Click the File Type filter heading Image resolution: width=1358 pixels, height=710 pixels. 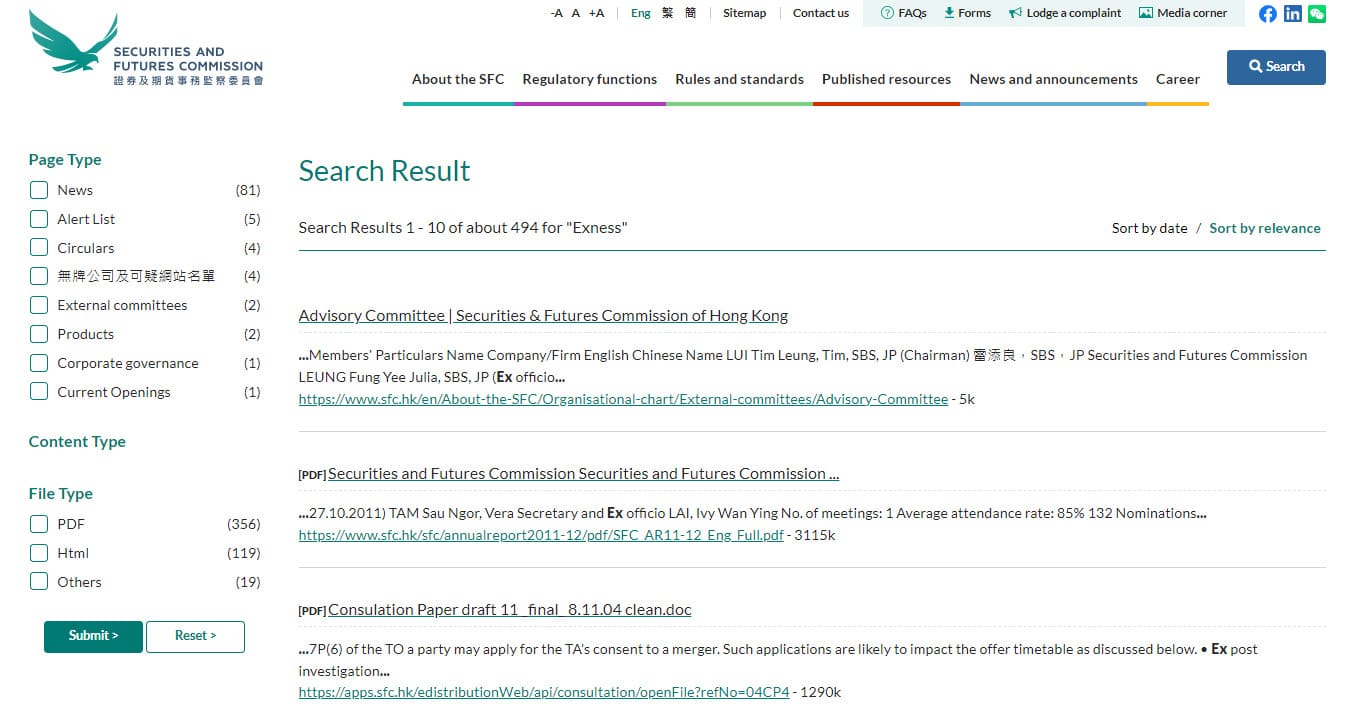click(60, 494)
